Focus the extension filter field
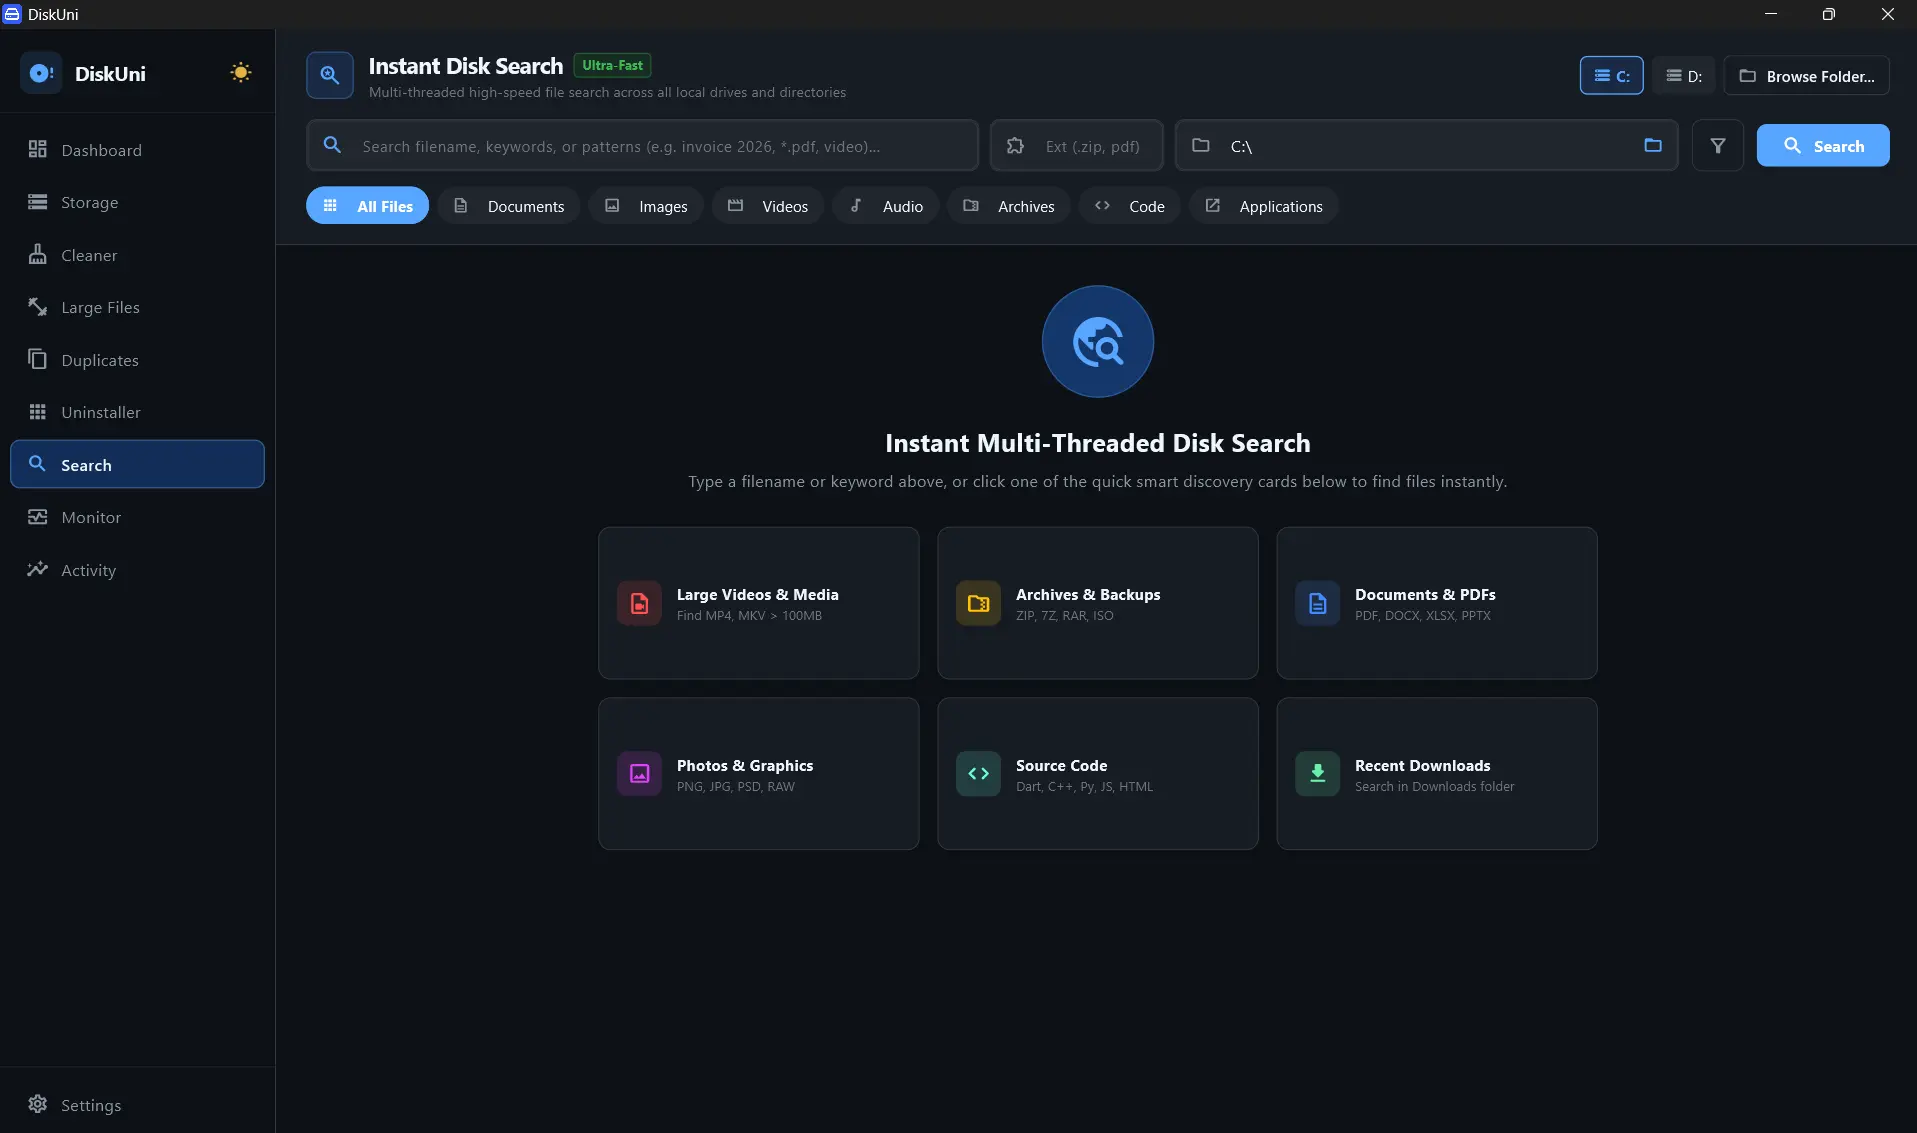1917x1133 pixels. tap(1076, 146)
